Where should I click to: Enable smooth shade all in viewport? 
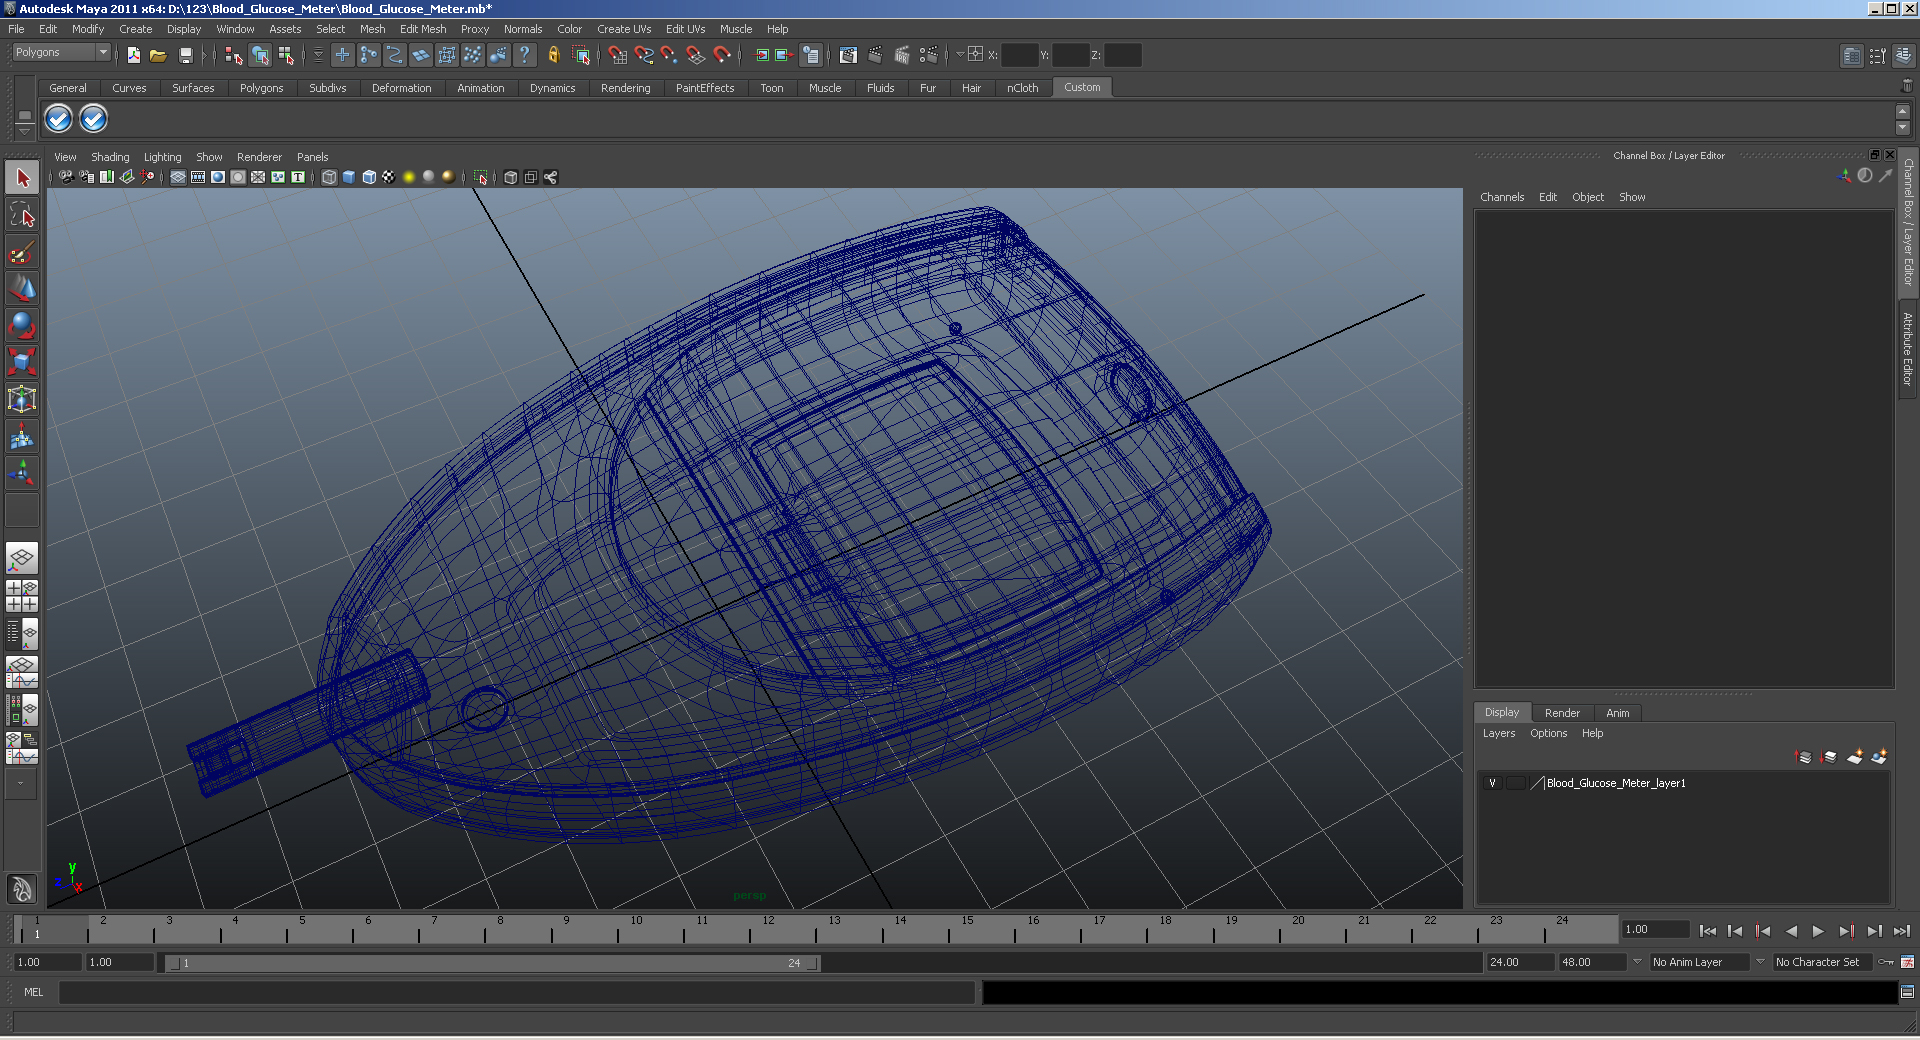click(349, 177)
